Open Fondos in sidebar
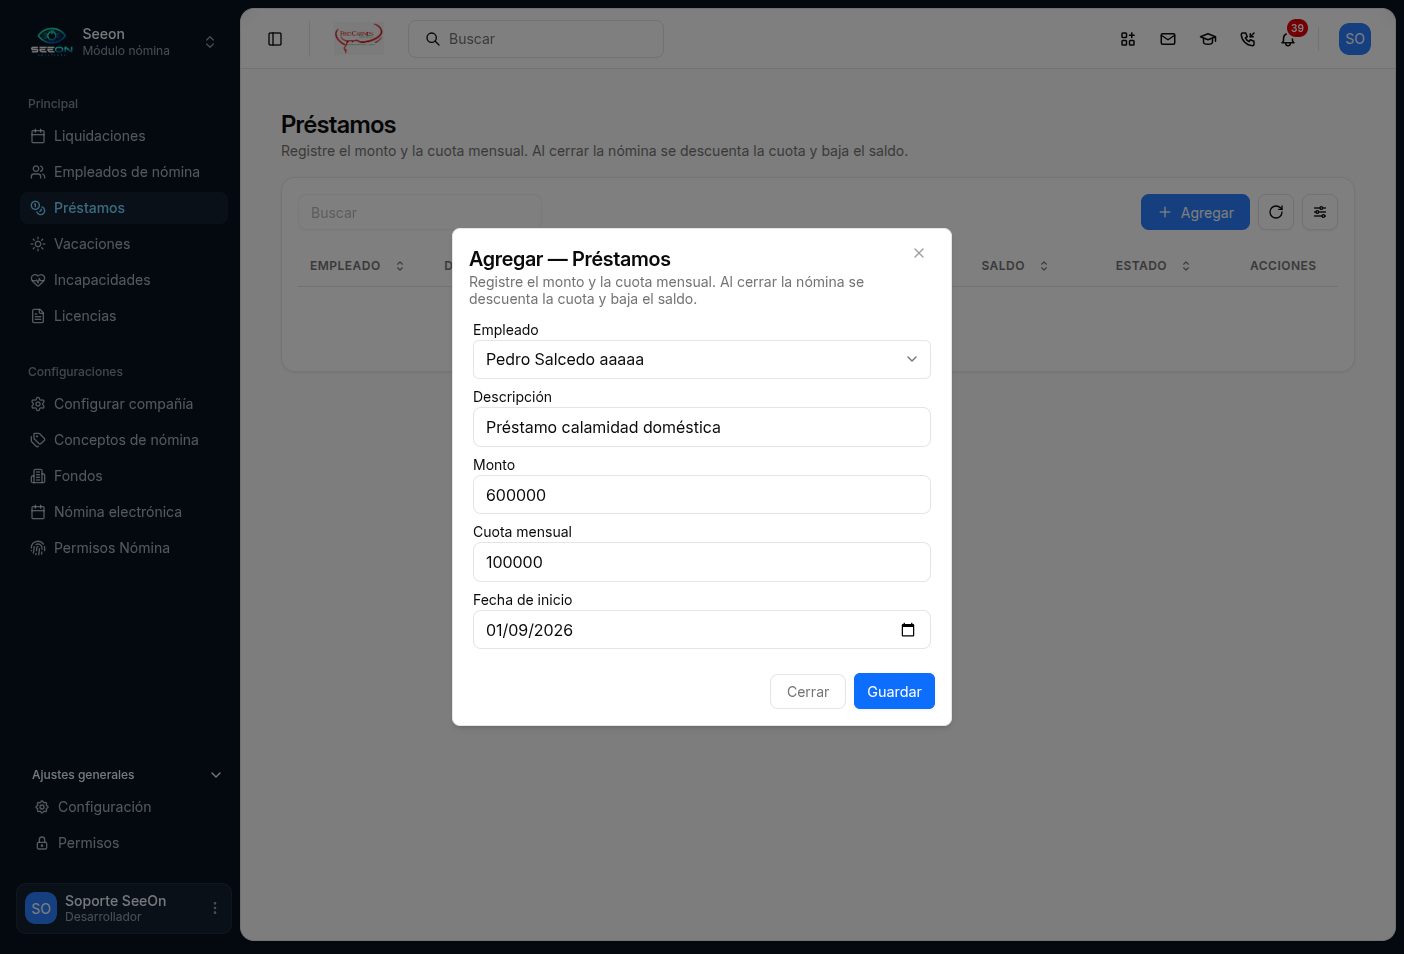The height and width of the screenshot is (954, 1404). [x=124, y=476]
